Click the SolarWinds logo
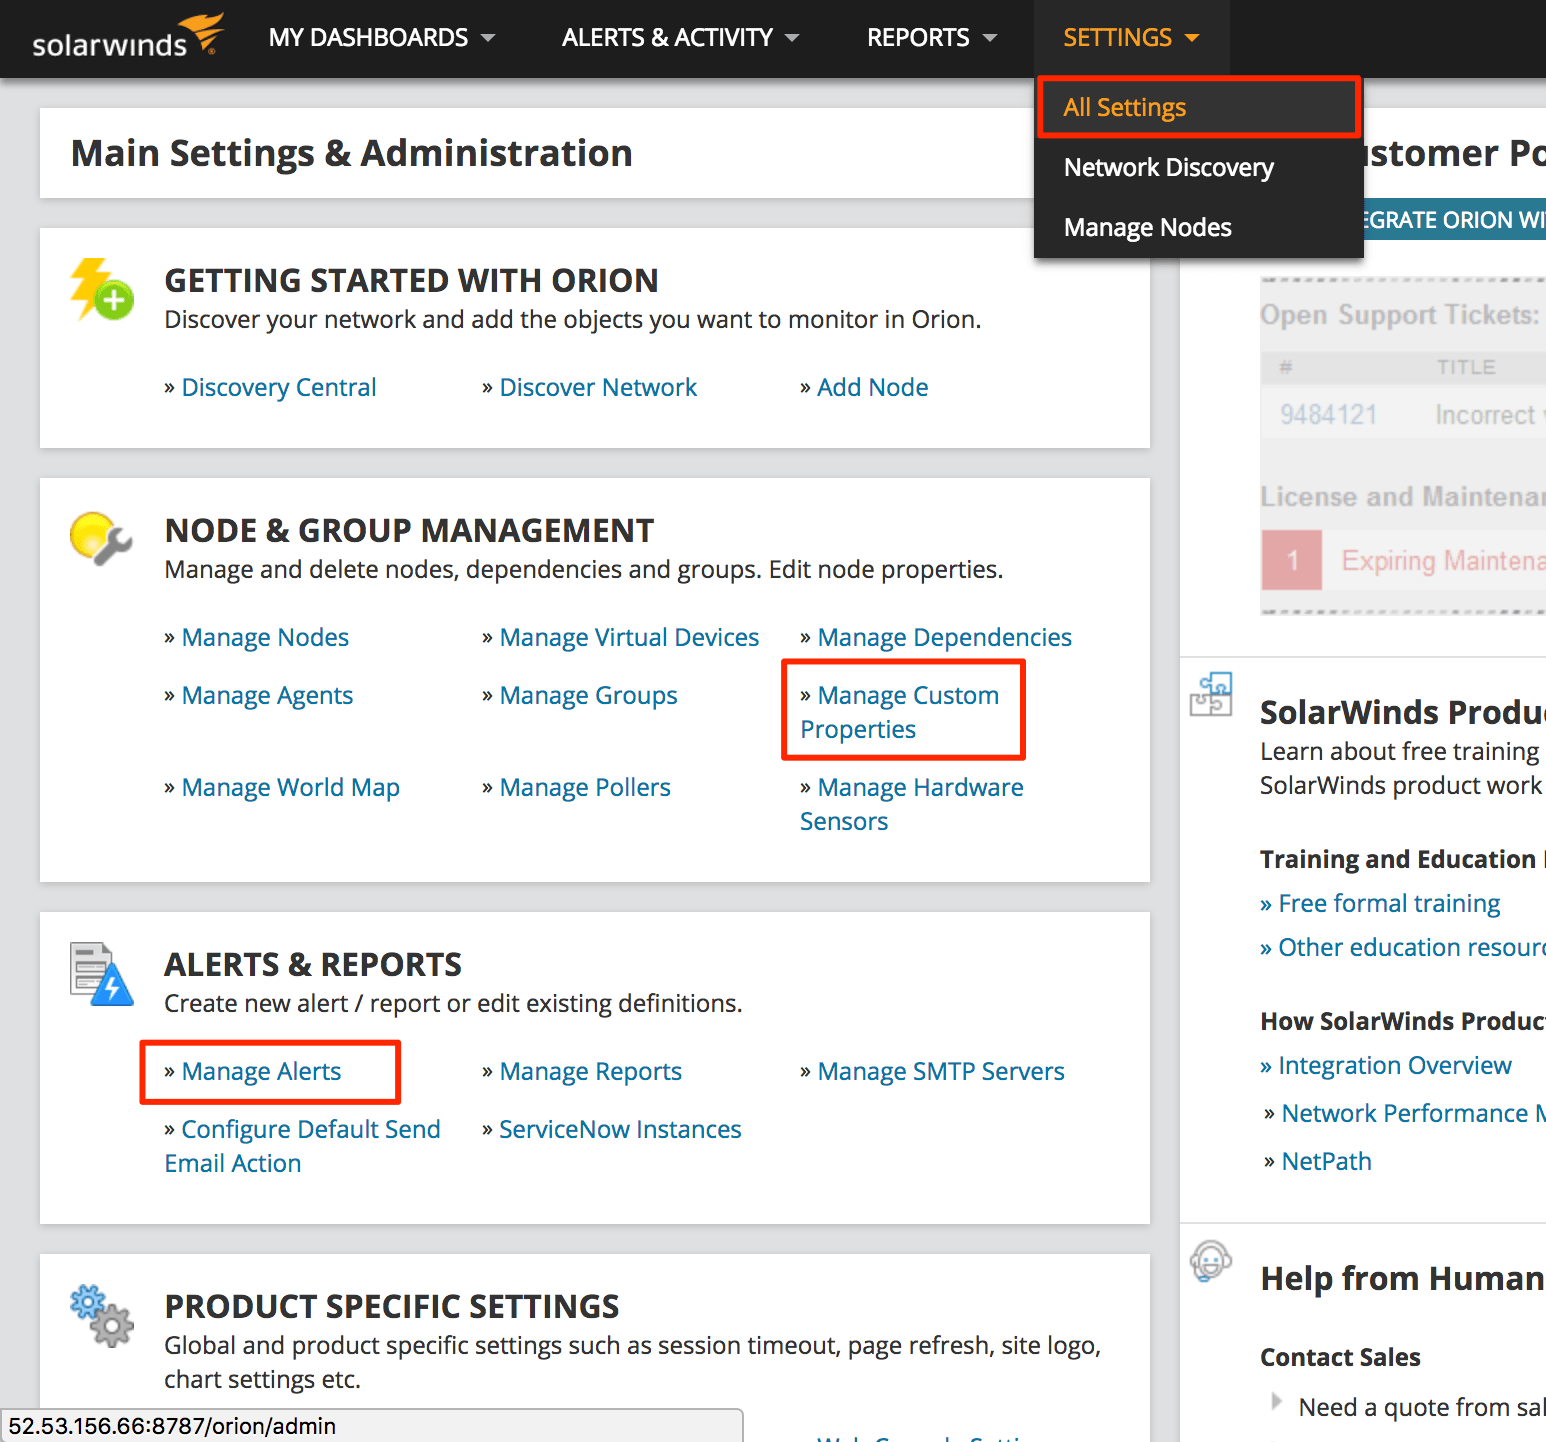 (x=127, y=36)
